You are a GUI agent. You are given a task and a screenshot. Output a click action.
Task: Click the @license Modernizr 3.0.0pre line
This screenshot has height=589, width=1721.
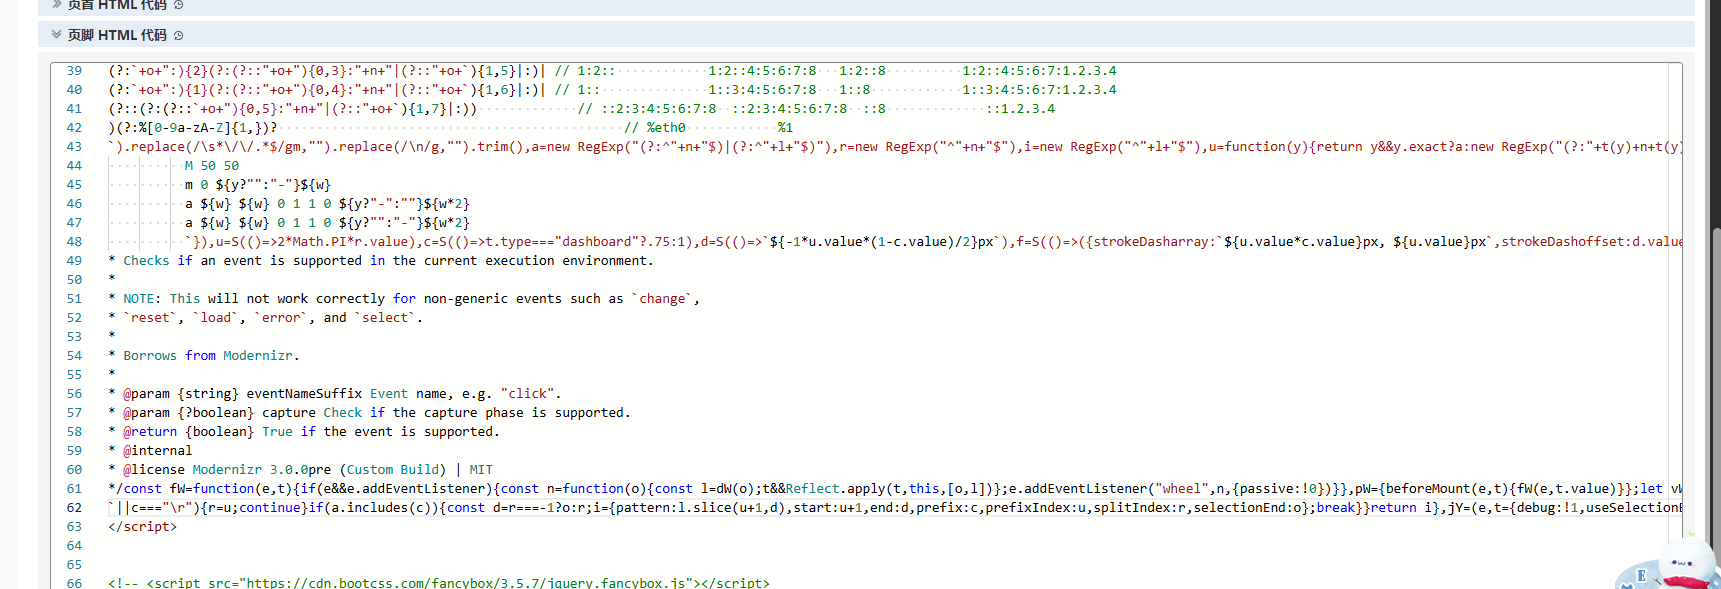[300, 470]
